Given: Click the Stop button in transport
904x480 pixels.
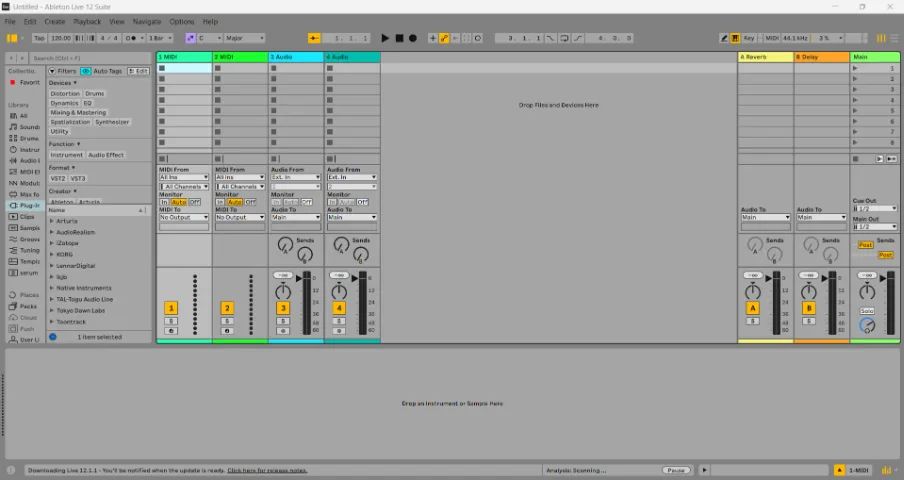Looking at the screenshot, I should point(399,38).
